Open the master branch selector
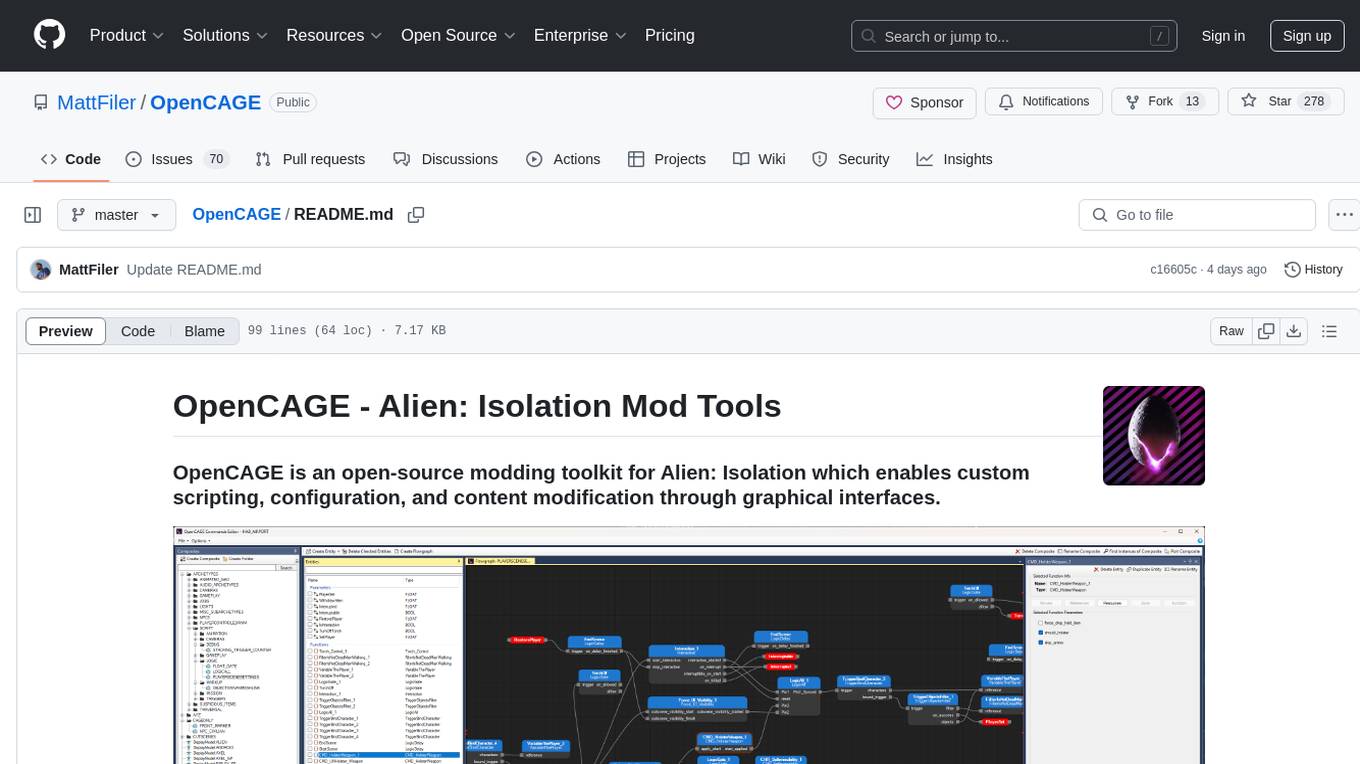This screenshot has width=1360, height=764. 116,215
